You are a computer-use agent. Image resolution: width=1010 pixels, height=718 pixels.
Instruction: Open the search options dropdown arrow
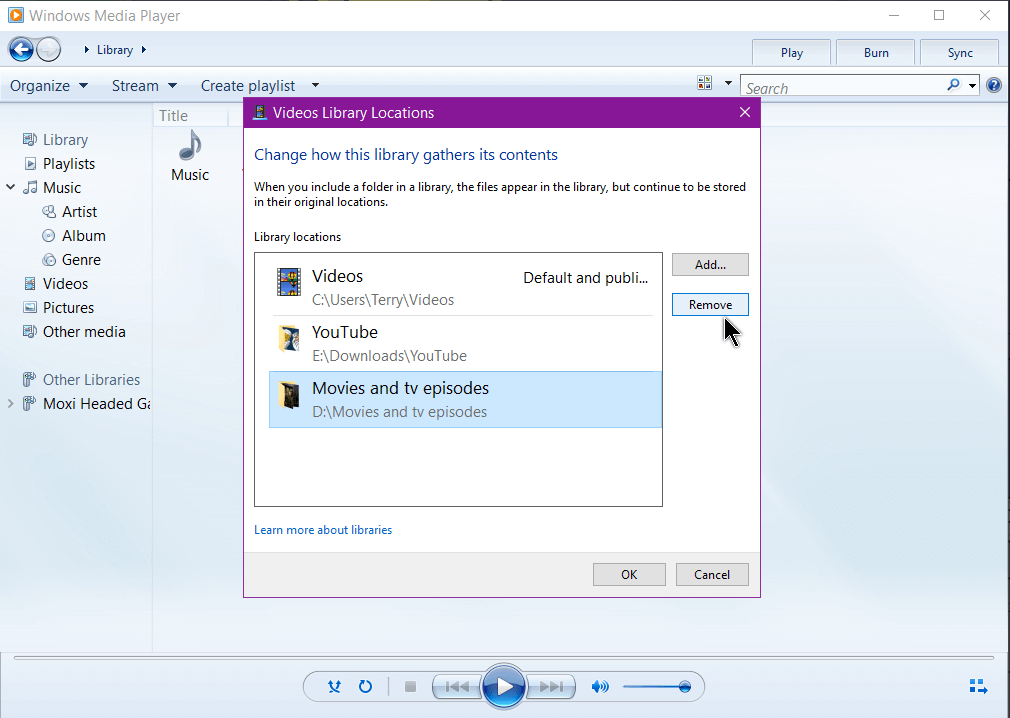pos(972,86)
